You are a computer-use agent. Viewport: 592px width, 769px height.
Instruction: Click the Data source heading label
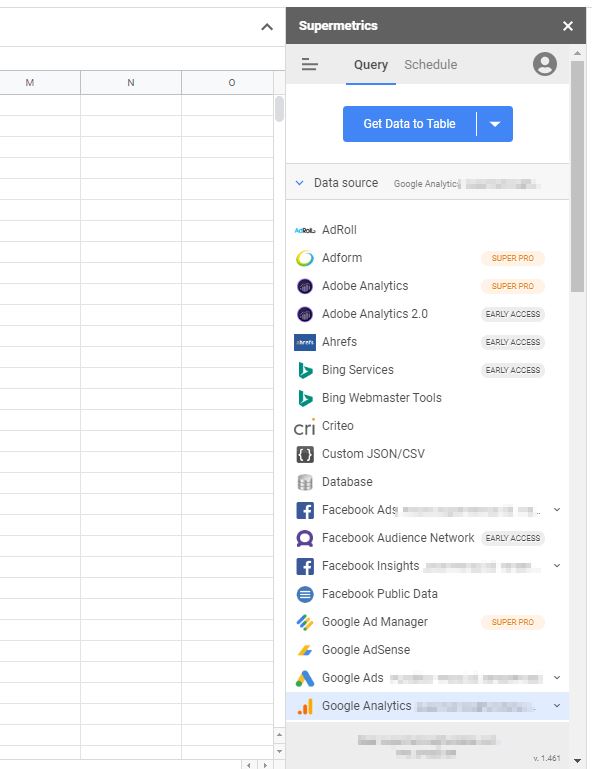pos(346,183)
